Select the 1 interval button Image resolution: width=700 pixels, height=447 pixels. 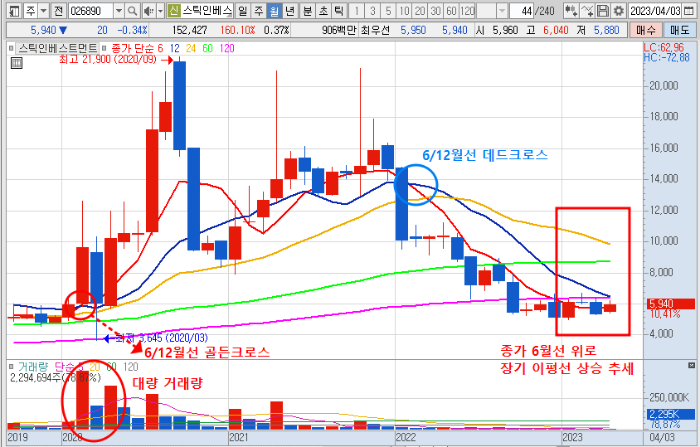[x=357, y=11]
